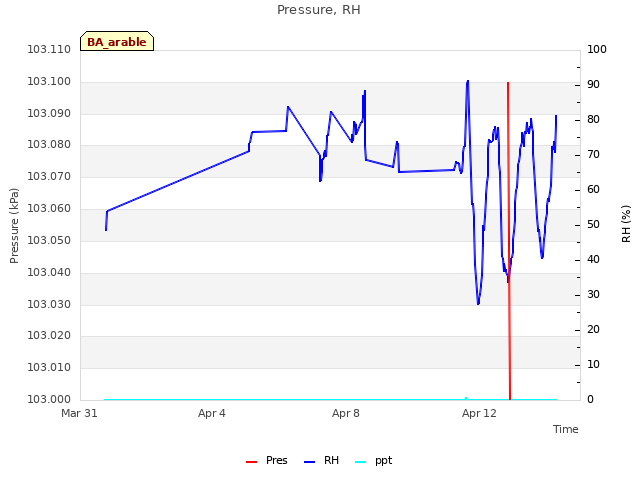Click the 103.090 pressure tick label
The height and width of the screenshot is (480, 640).
click(49, 113)
